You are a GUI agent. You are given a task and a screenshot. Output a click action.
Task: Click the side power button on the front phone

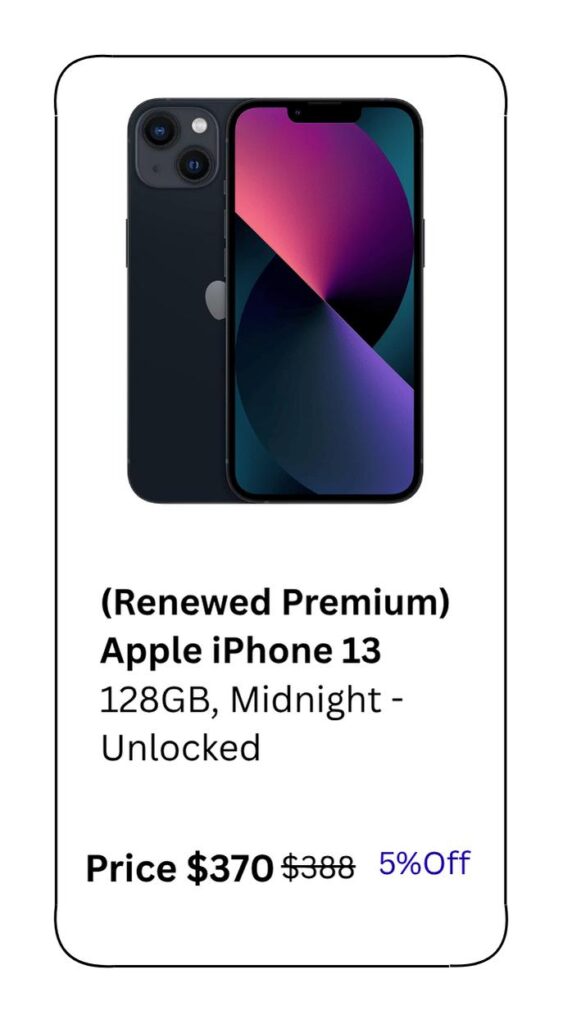423,243
